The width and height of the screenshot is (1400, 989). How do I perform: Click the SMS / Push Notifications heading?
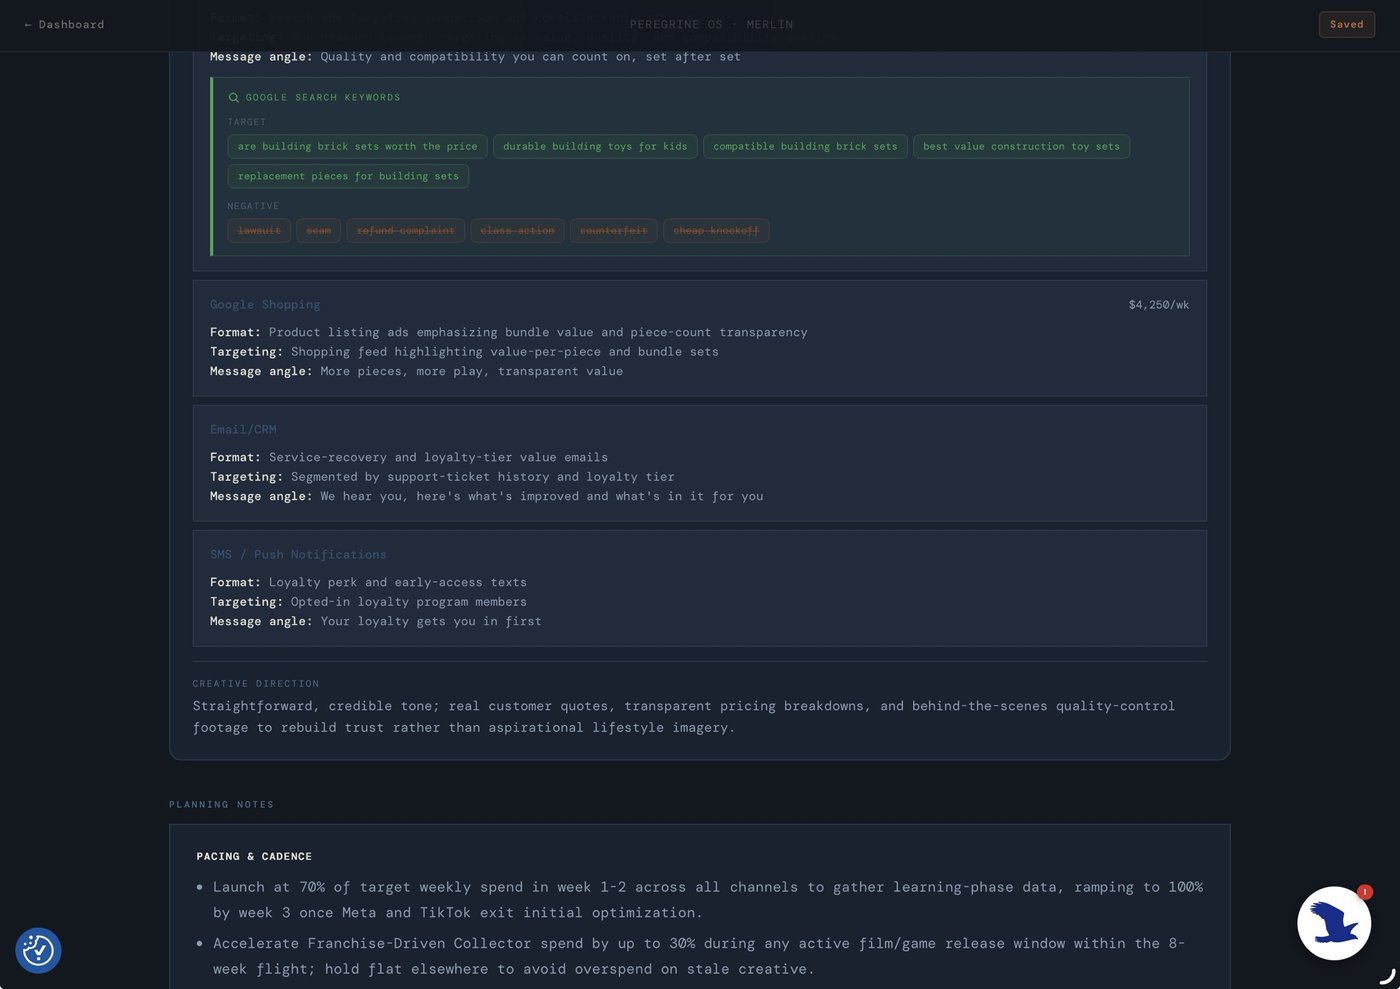click(x=298, y=555)
